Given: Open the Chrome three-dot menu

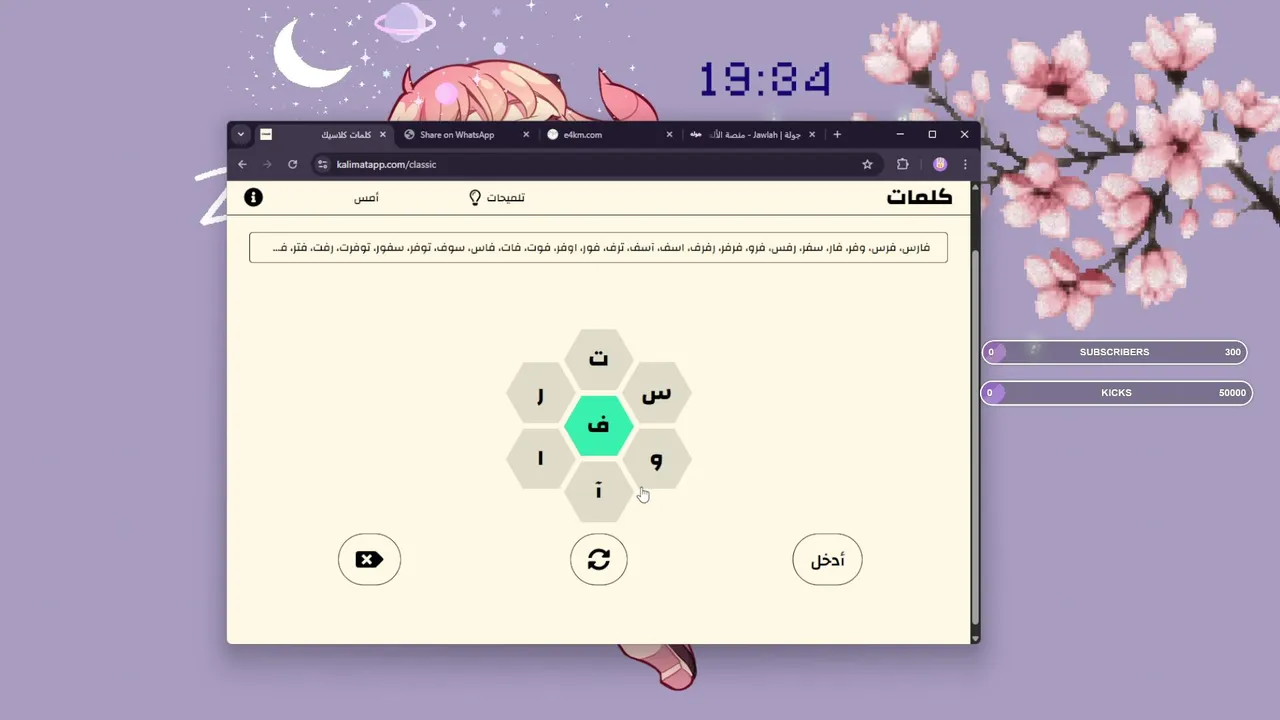Looking at the screenshot, I should click(965, 164).
